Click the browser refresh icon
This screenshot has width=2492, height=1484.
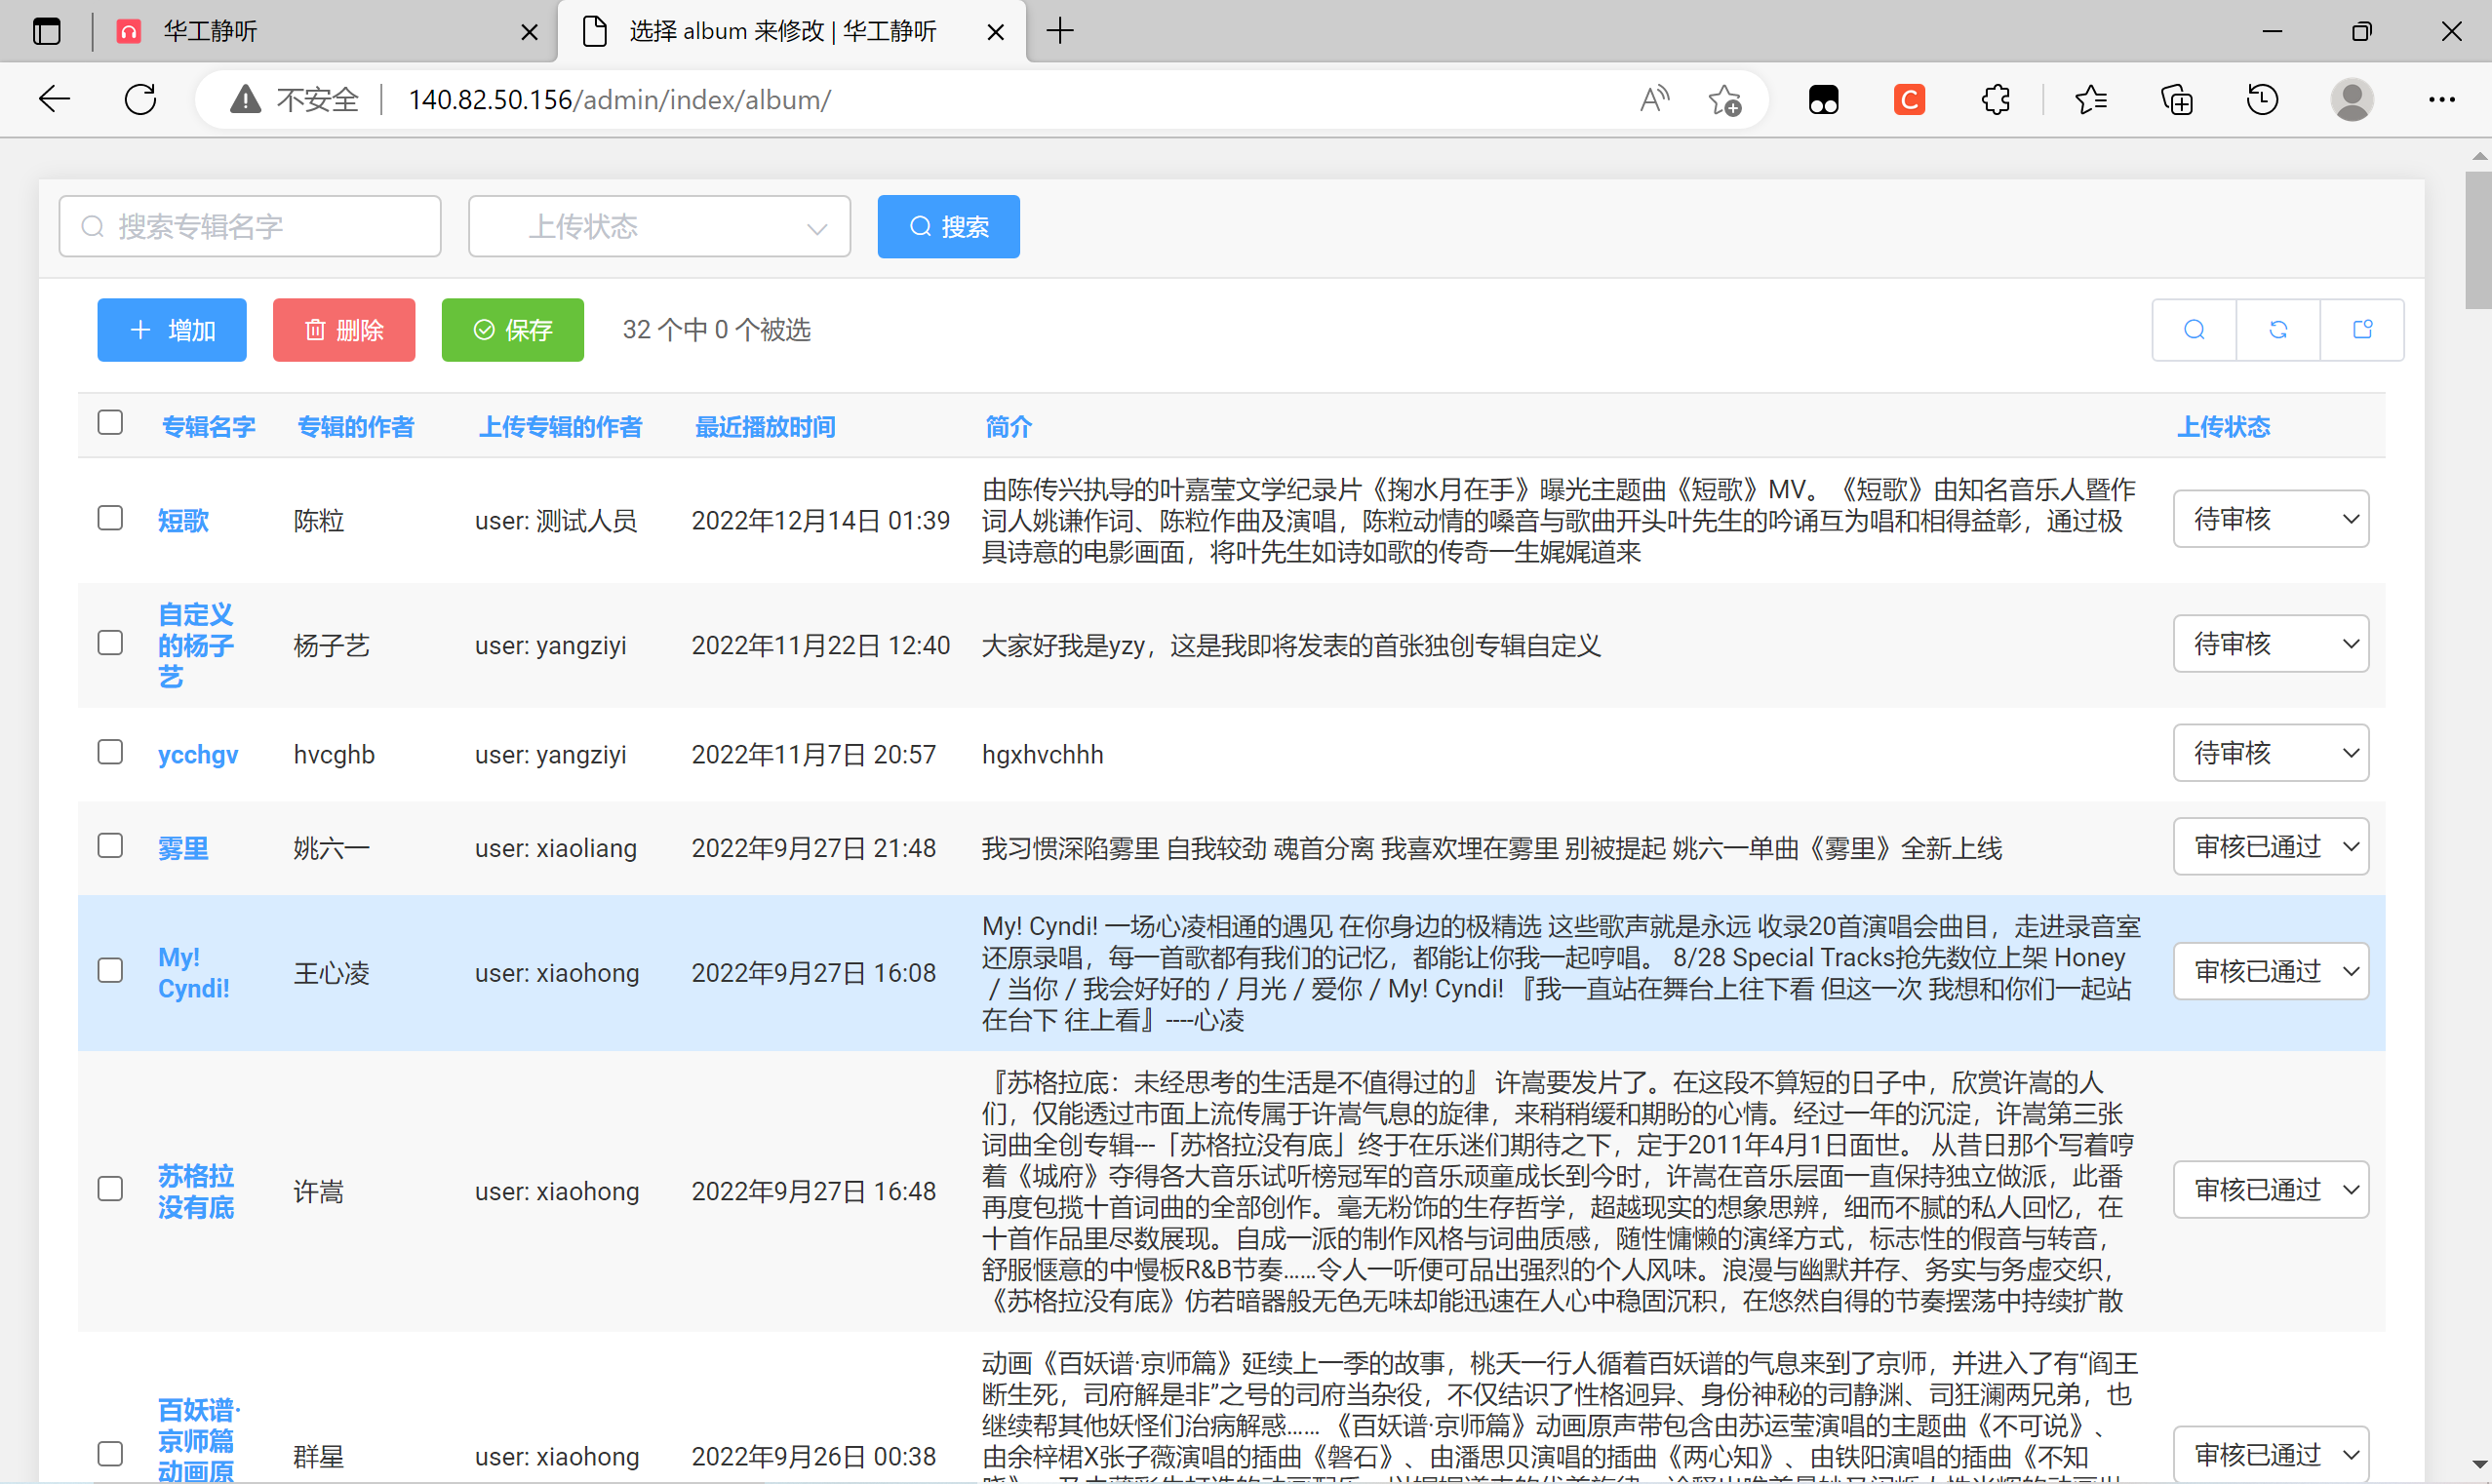140,99
